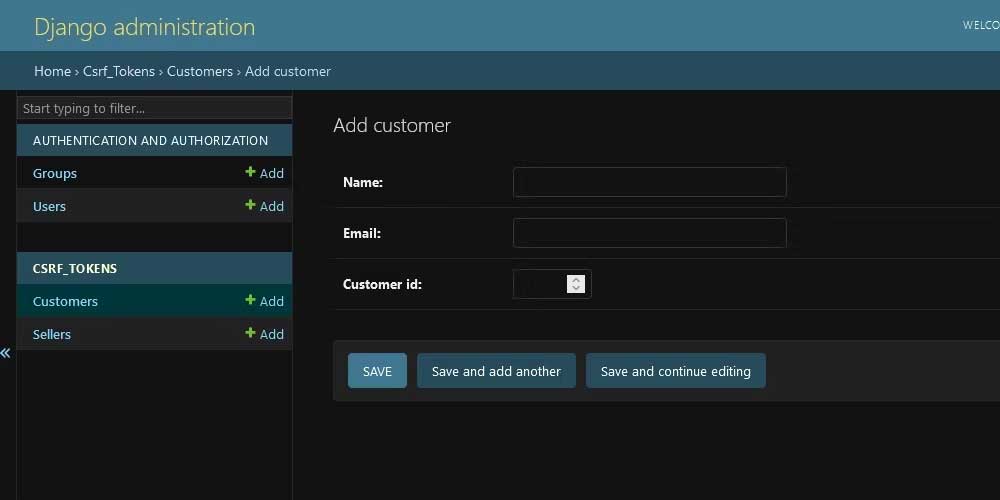Open the Users sidebar link
This screenshot has width=1000, height=500.
tap(49, 206)
